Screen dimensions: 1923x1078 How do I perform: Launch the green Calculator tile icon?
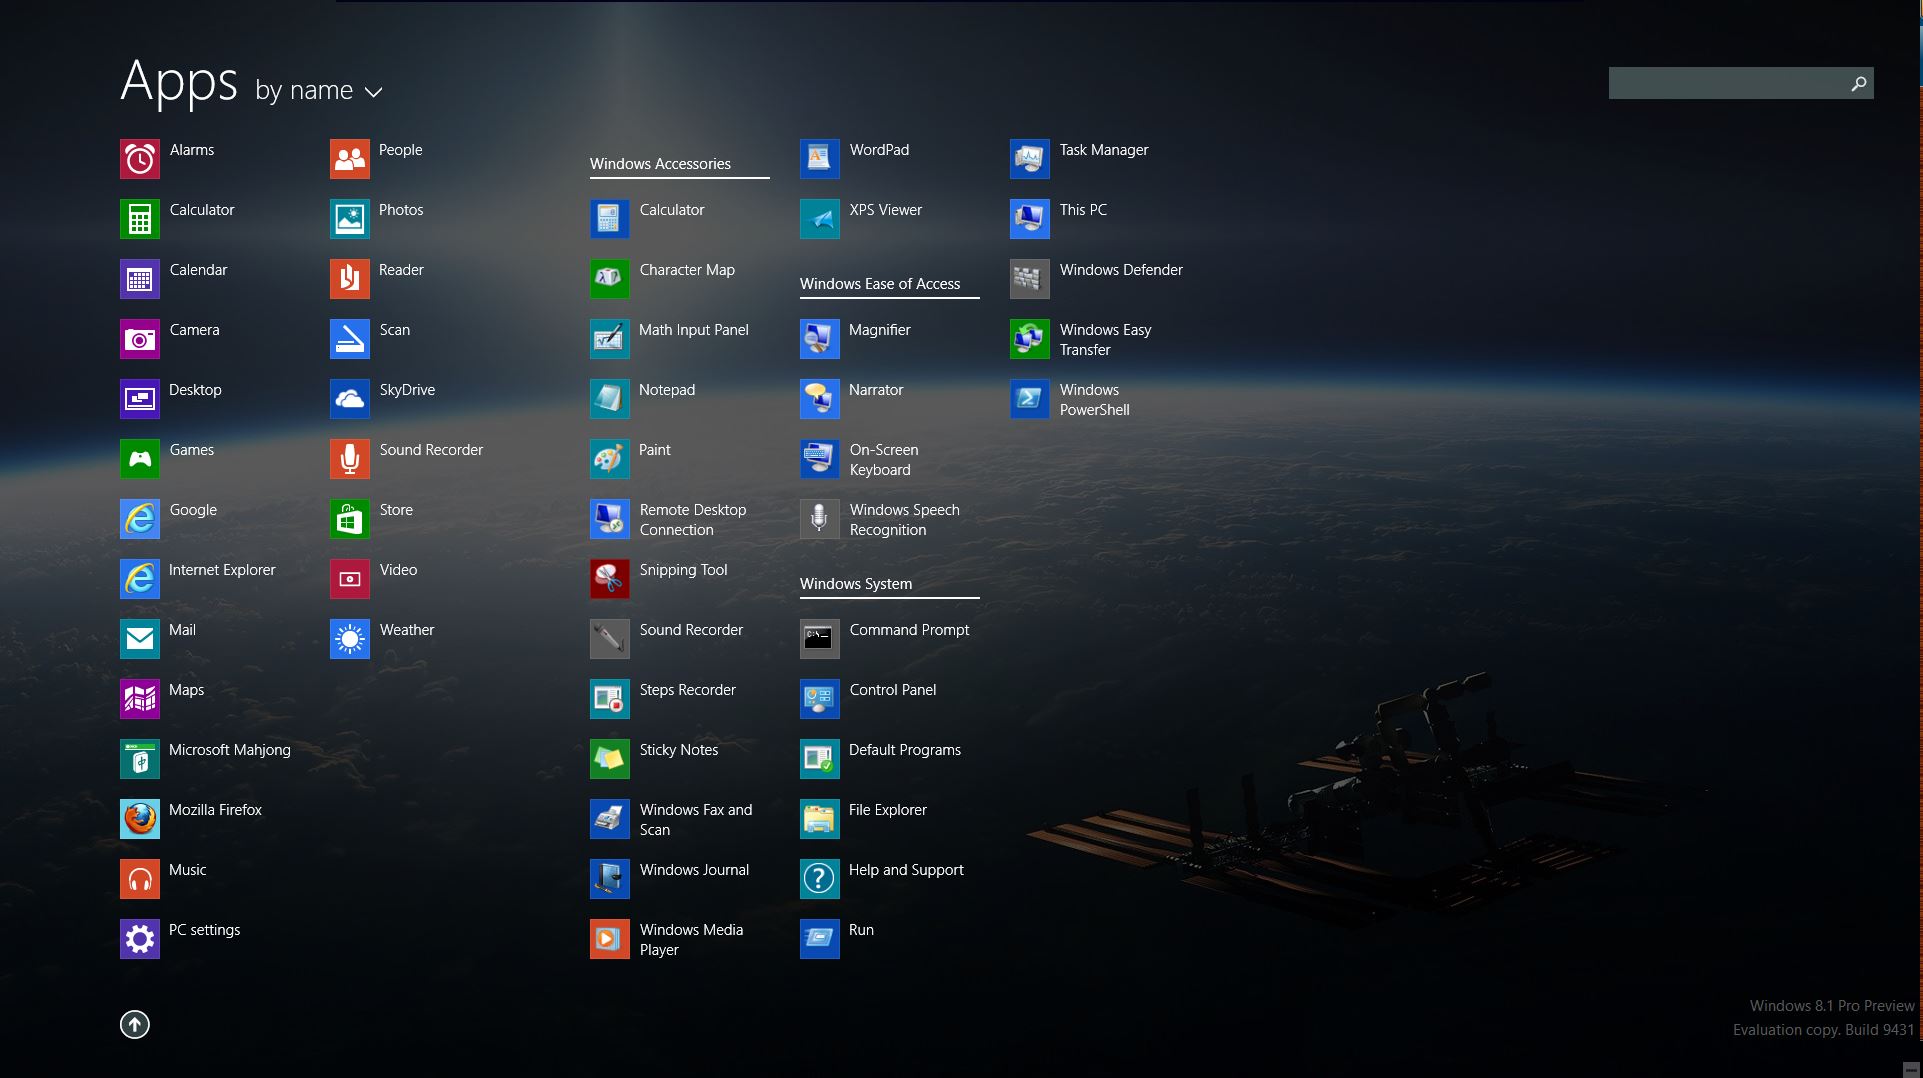(140, 219)
